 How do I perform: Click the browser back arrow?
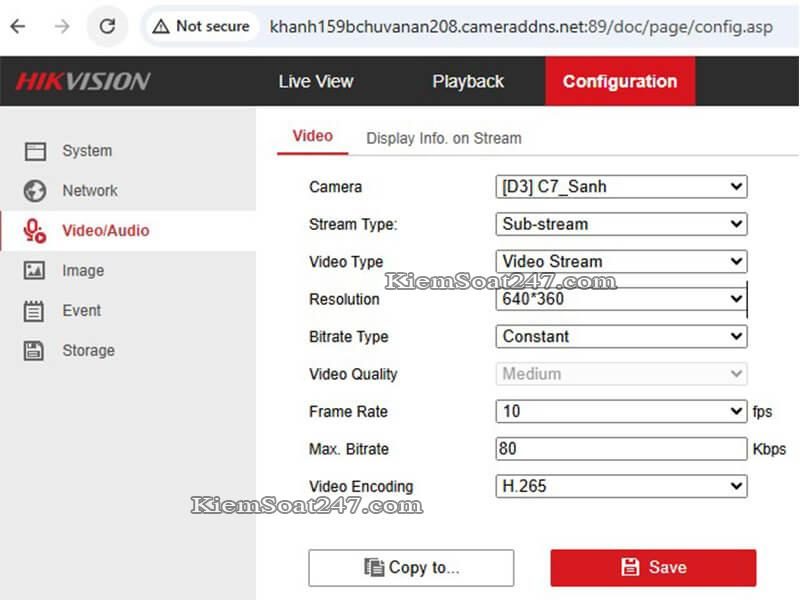click(18, 26)
